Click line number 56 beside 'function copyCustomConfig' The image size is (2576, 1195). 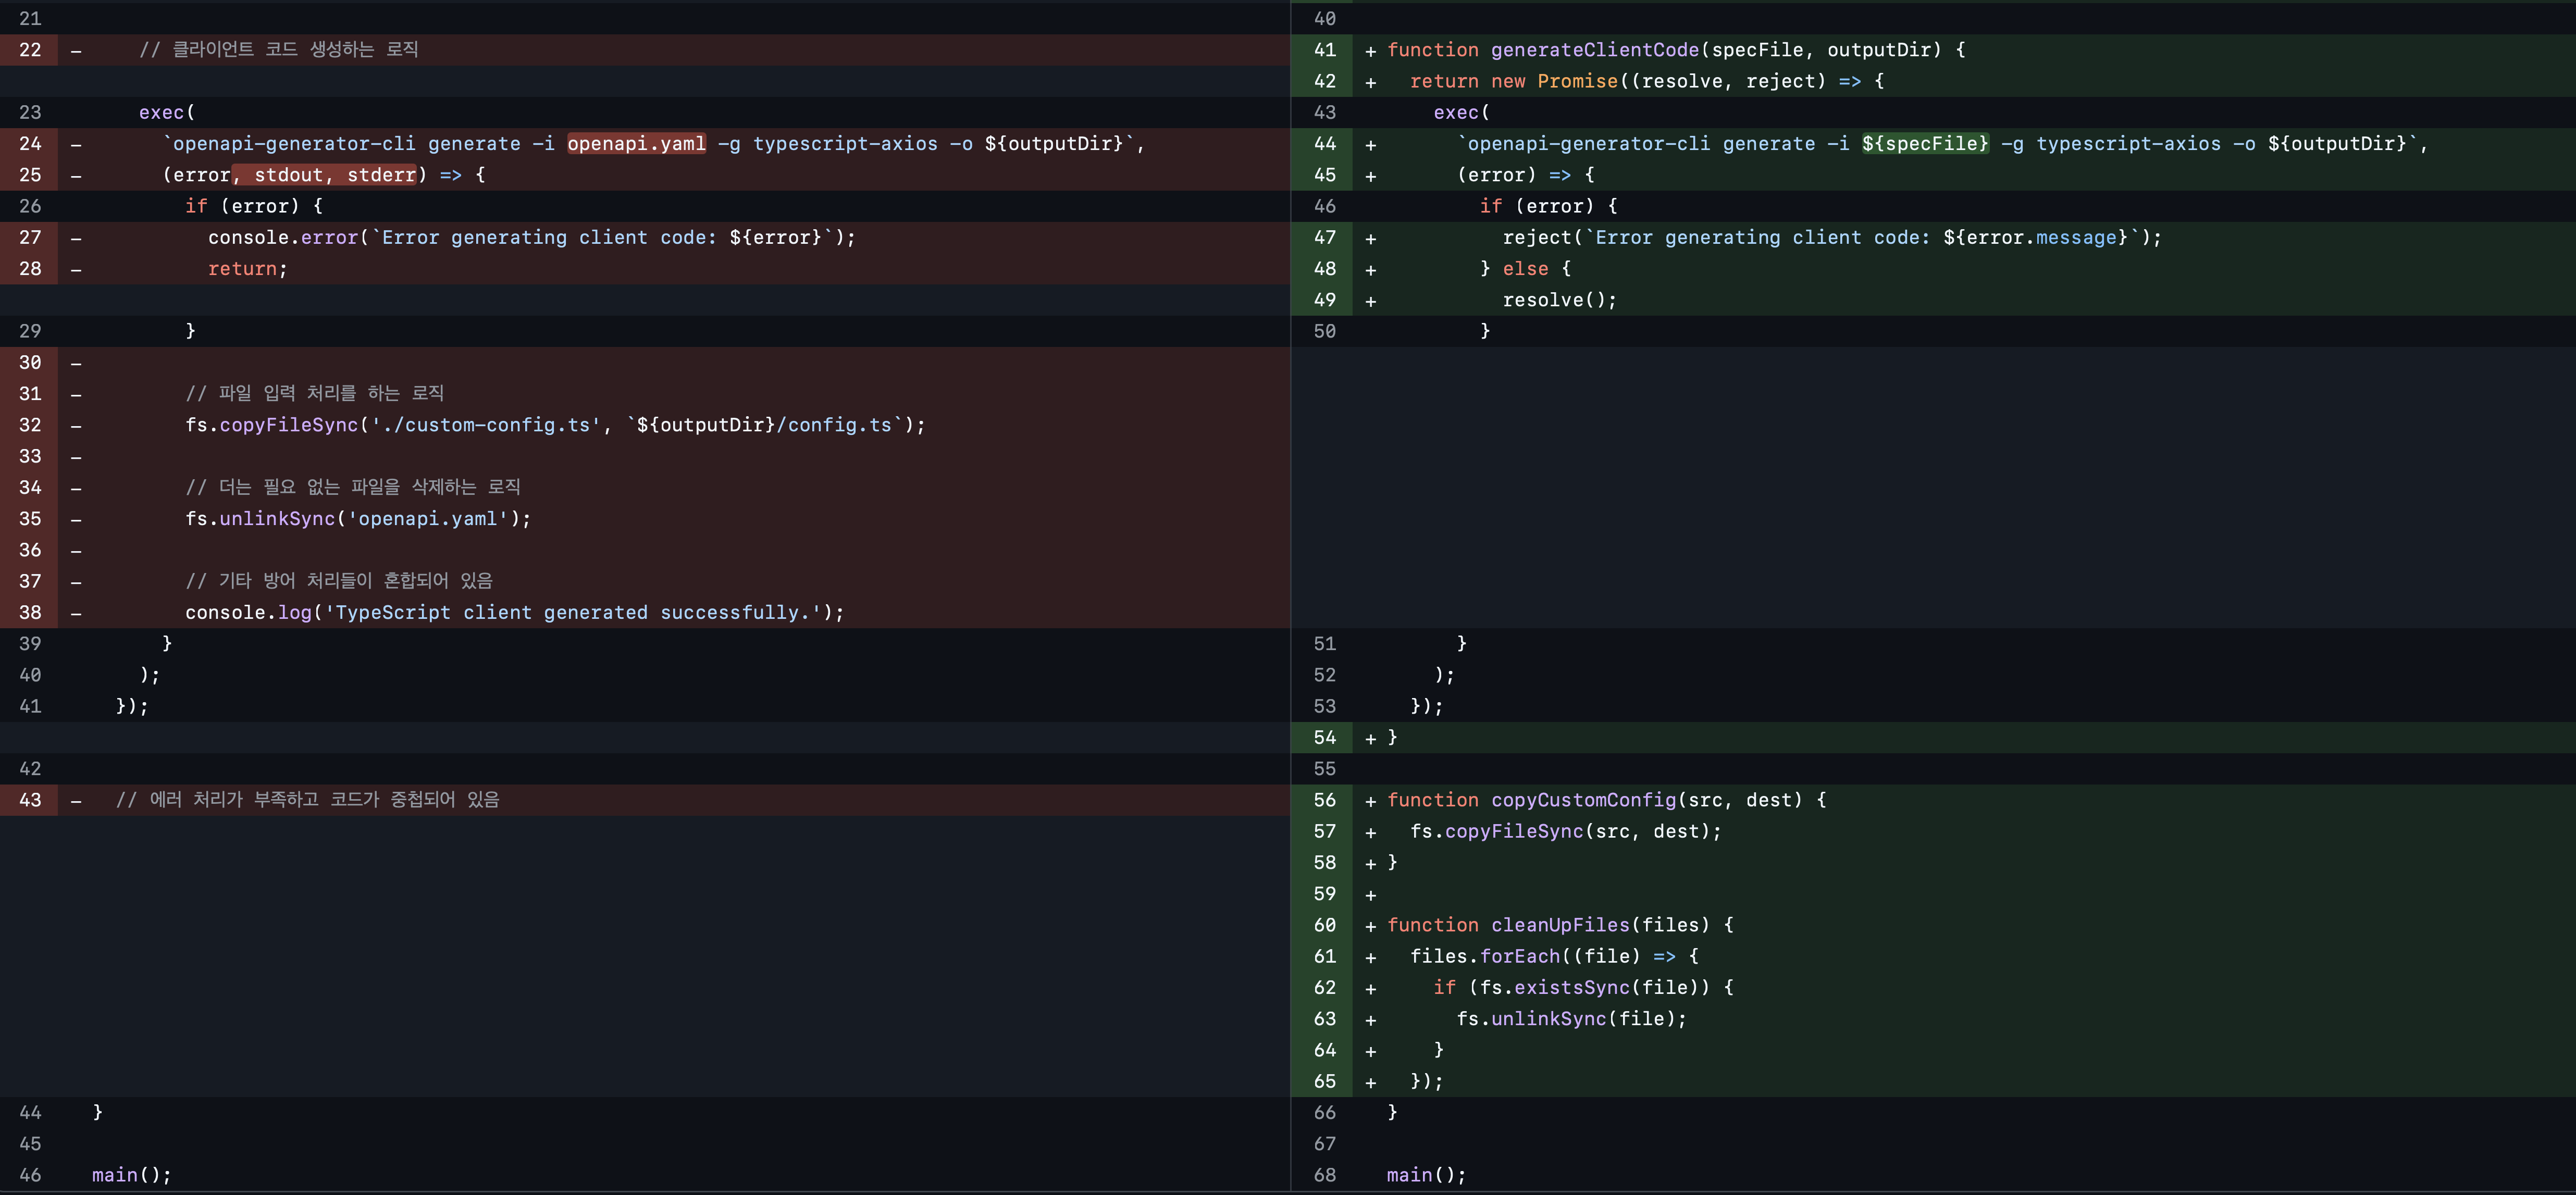(x=1324, y=800)
